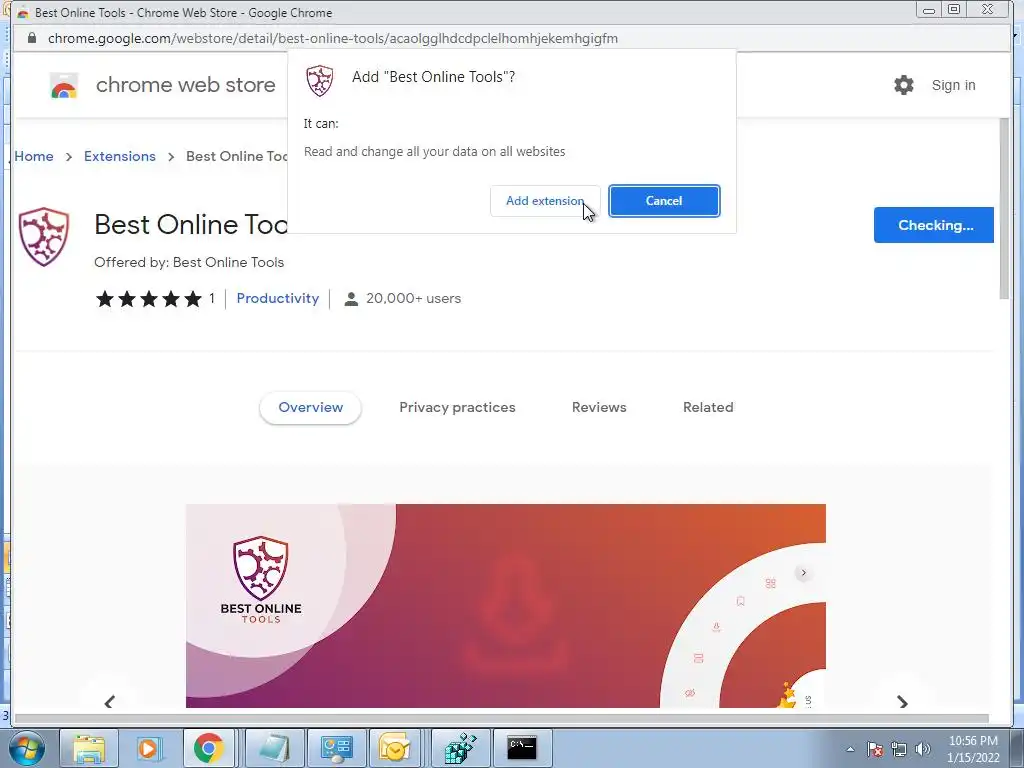Click small arrow in screenshot image
This screenshot has width=1024, height=768.
pos(803,573)
